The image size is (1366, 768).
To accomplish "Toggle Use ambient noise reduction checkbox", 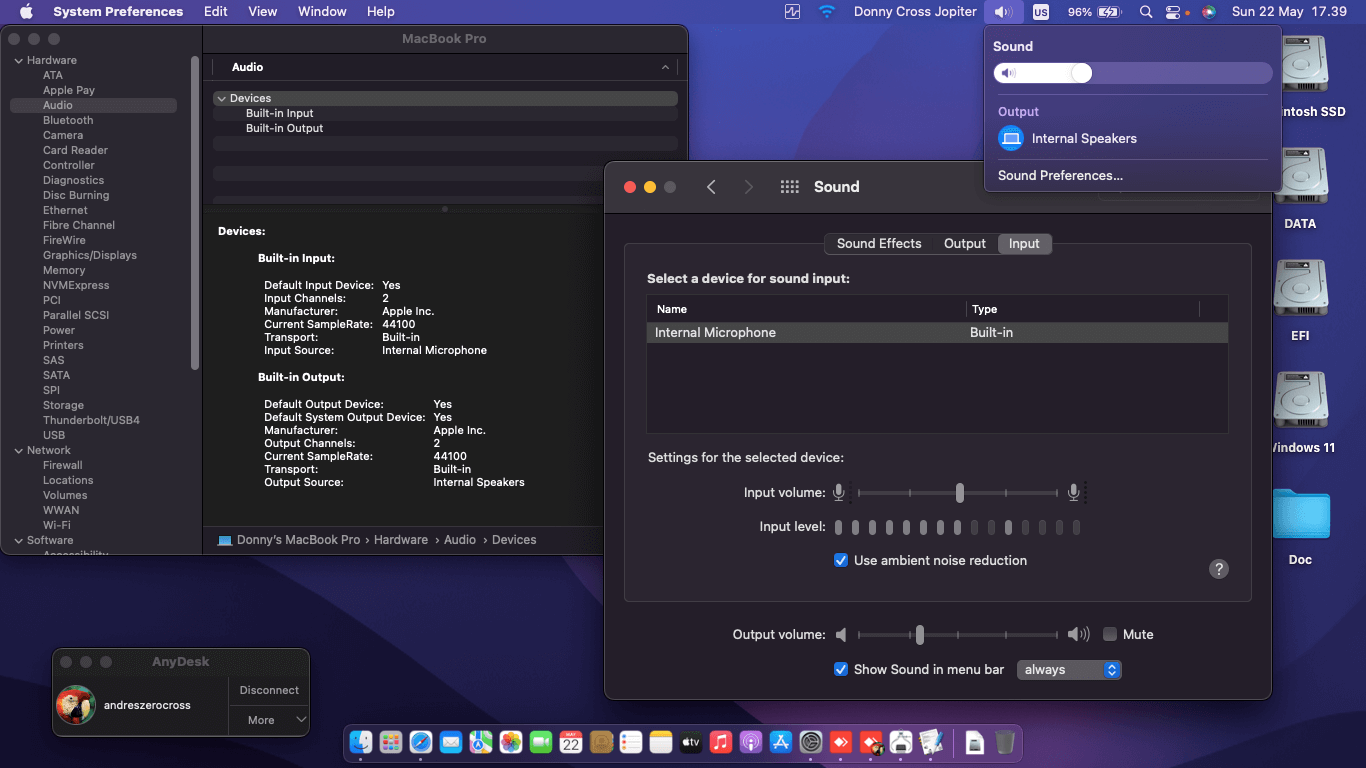I will (841, 560).
